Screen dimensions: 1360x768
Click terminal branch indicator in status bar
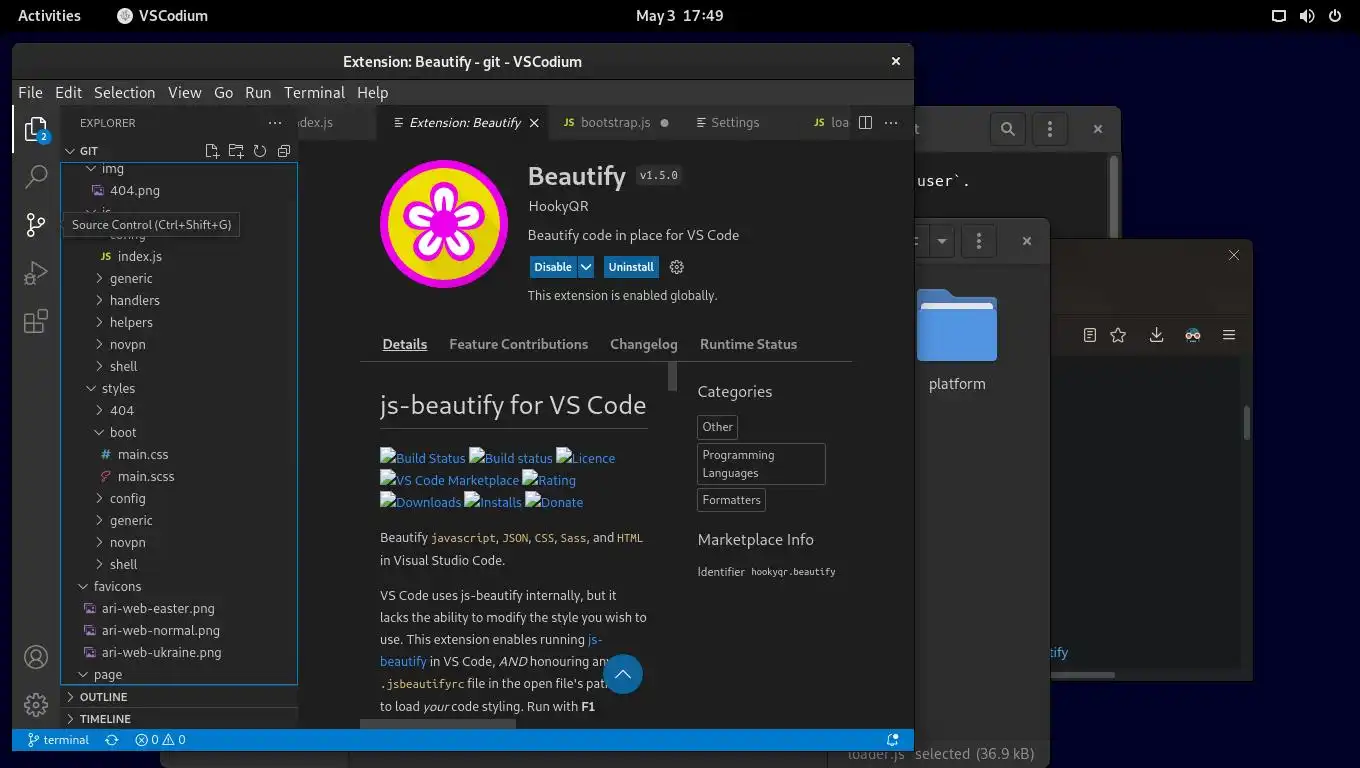58,740
